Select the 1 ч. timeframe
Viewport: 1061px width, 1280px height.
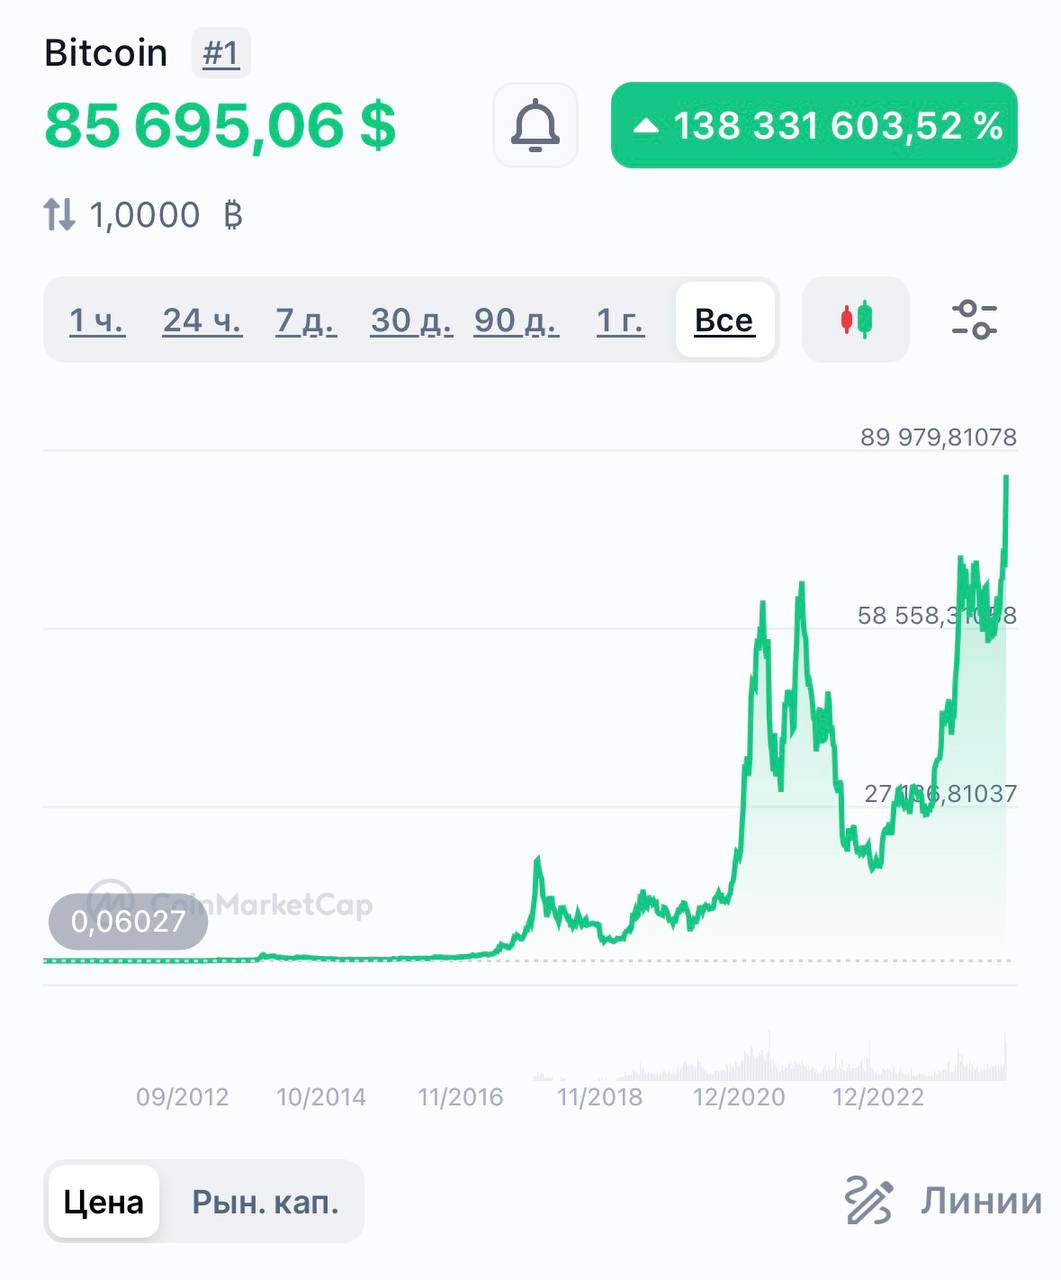[97, 320]
